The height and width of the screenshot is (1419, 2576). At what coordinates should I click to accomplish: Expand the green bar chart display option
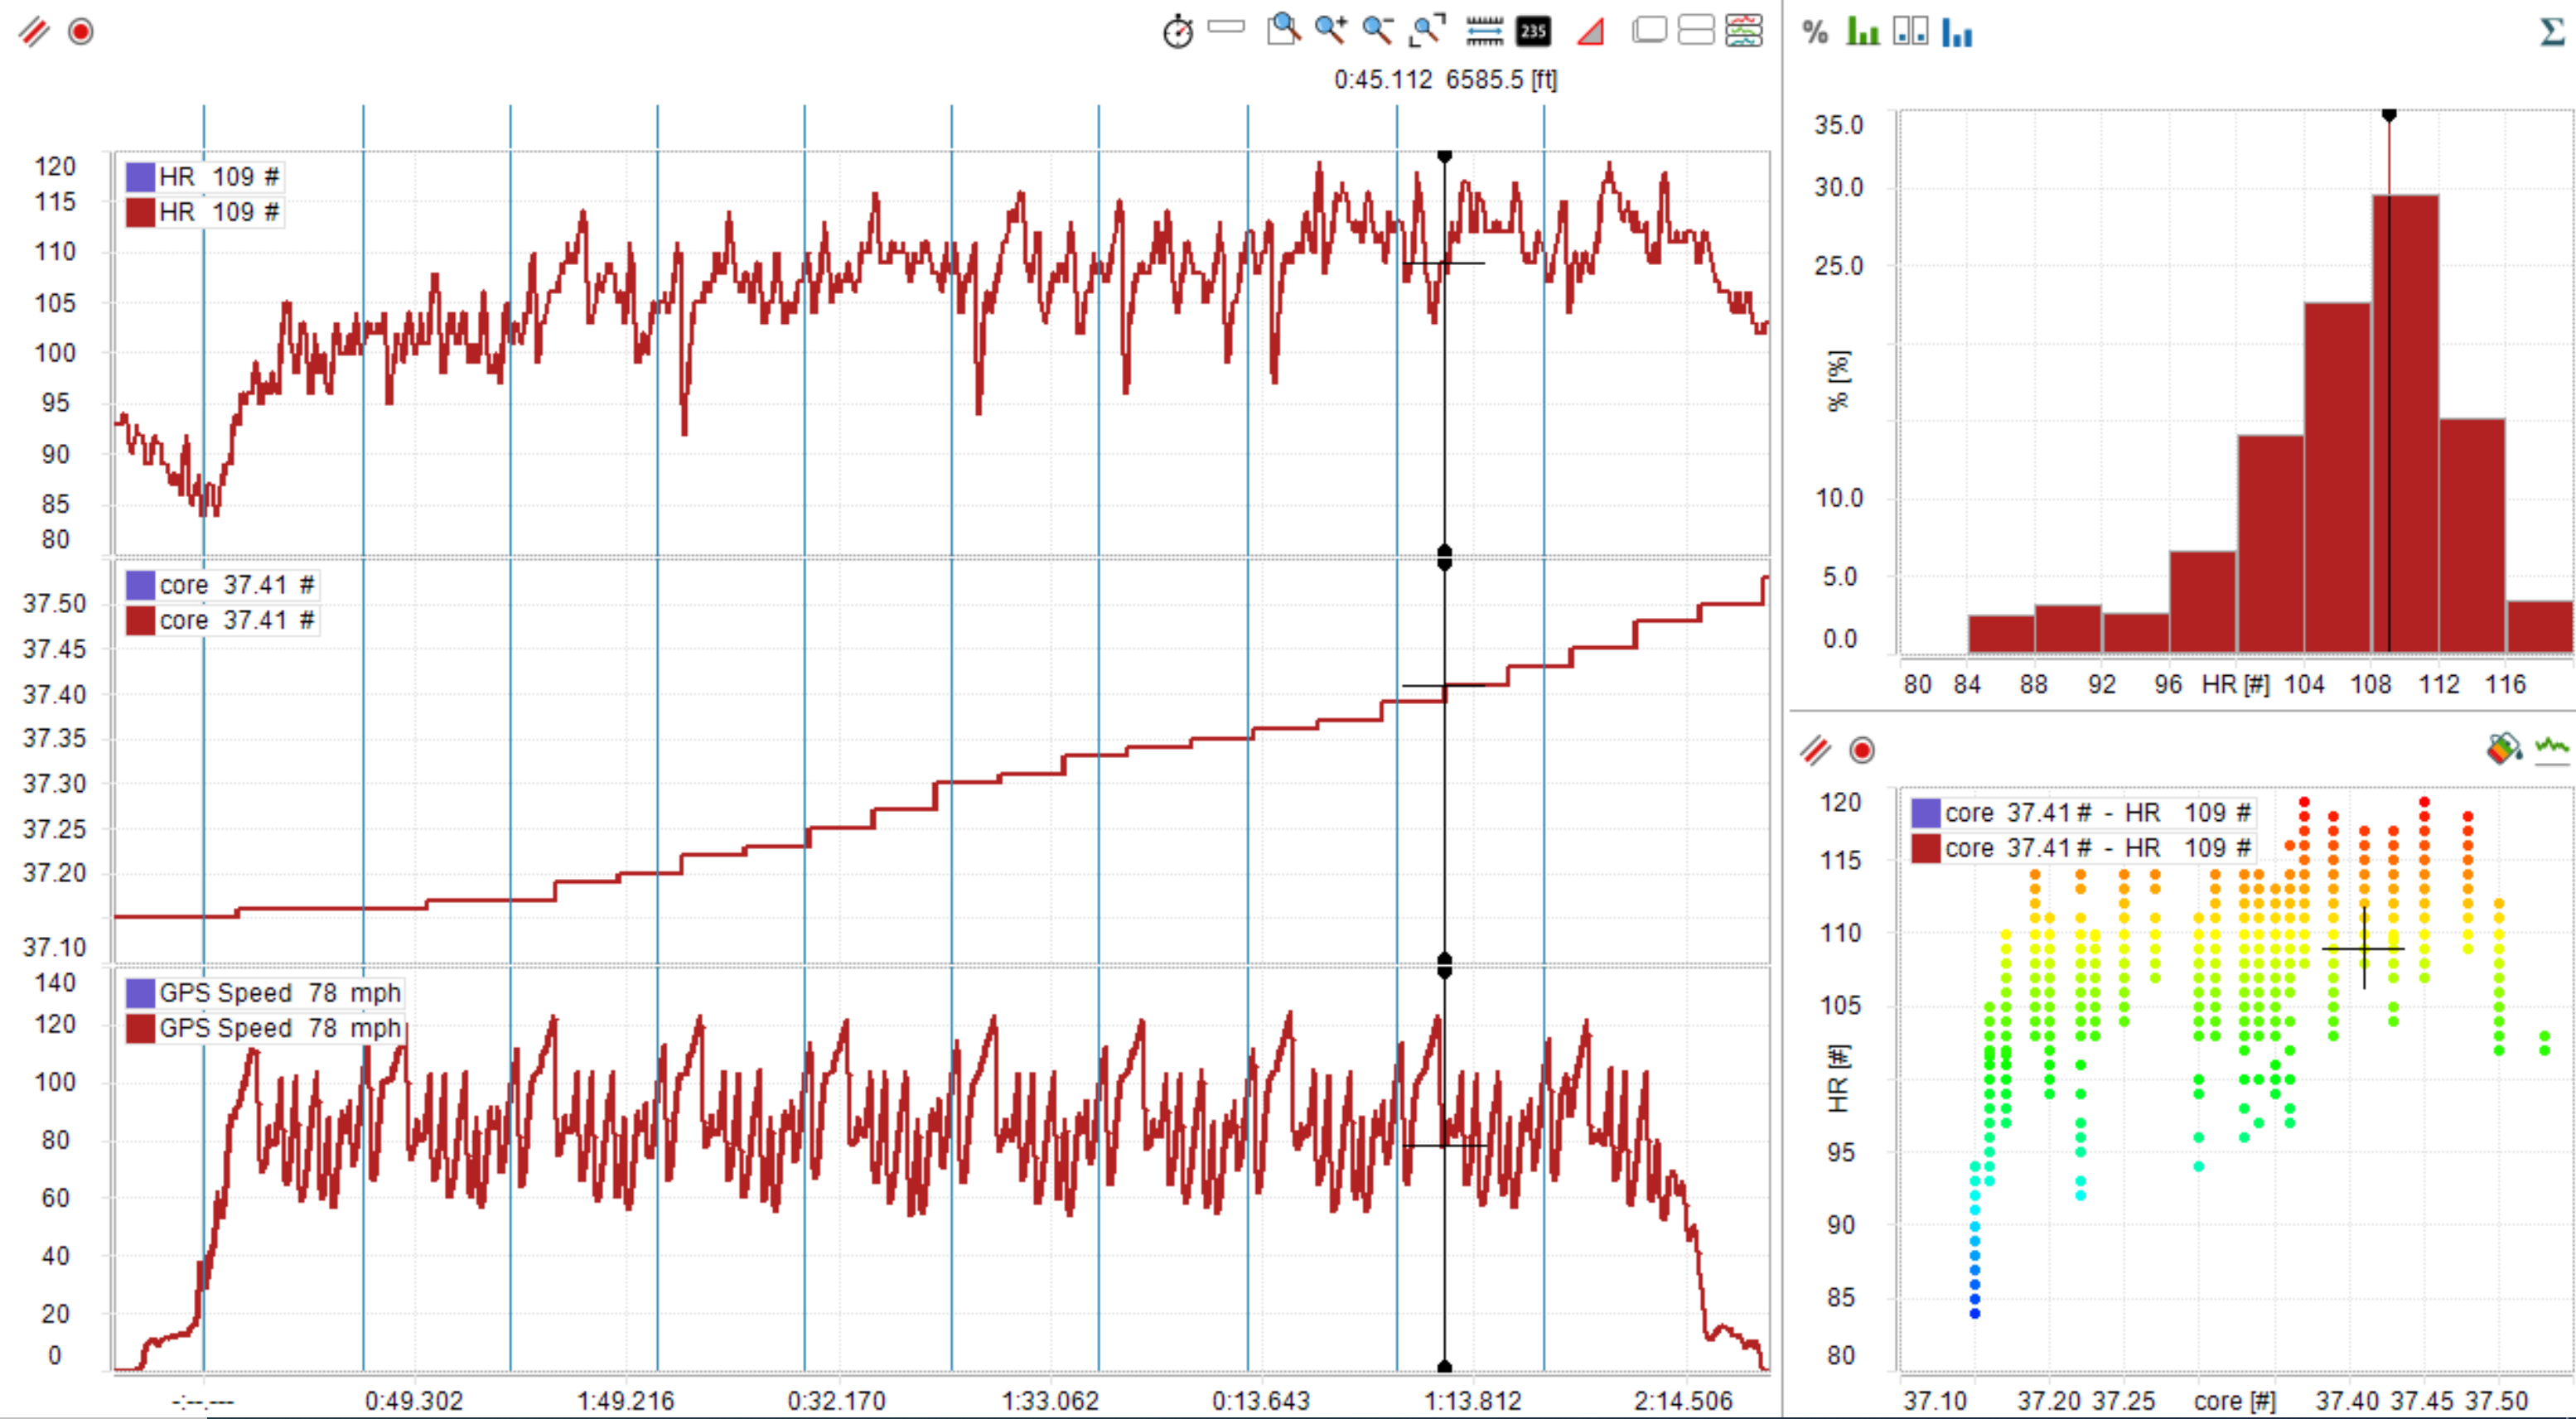pyautogui.click(x=1864, y=32)
